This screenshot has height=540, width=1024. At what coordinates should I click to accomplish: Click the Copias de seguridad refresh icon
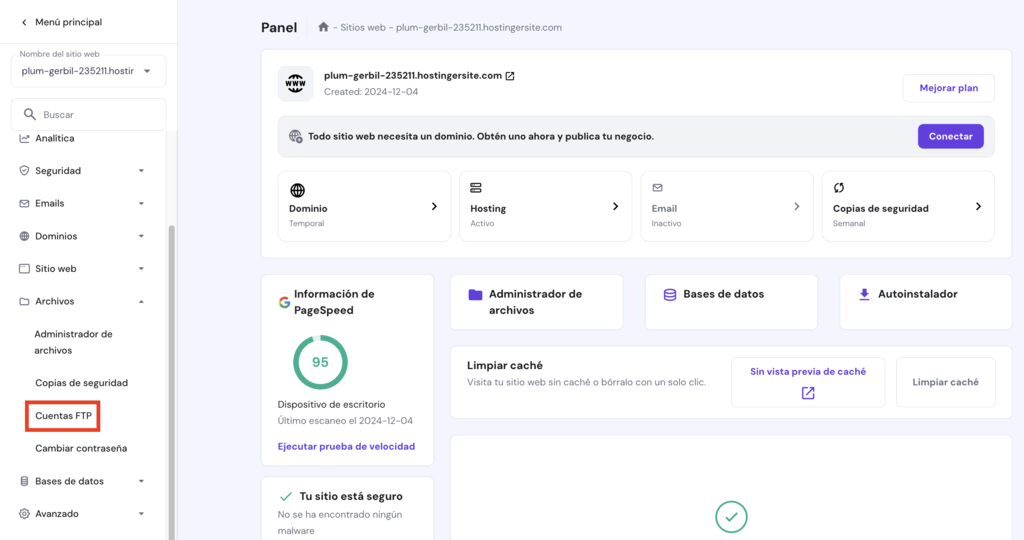(839, 188)
